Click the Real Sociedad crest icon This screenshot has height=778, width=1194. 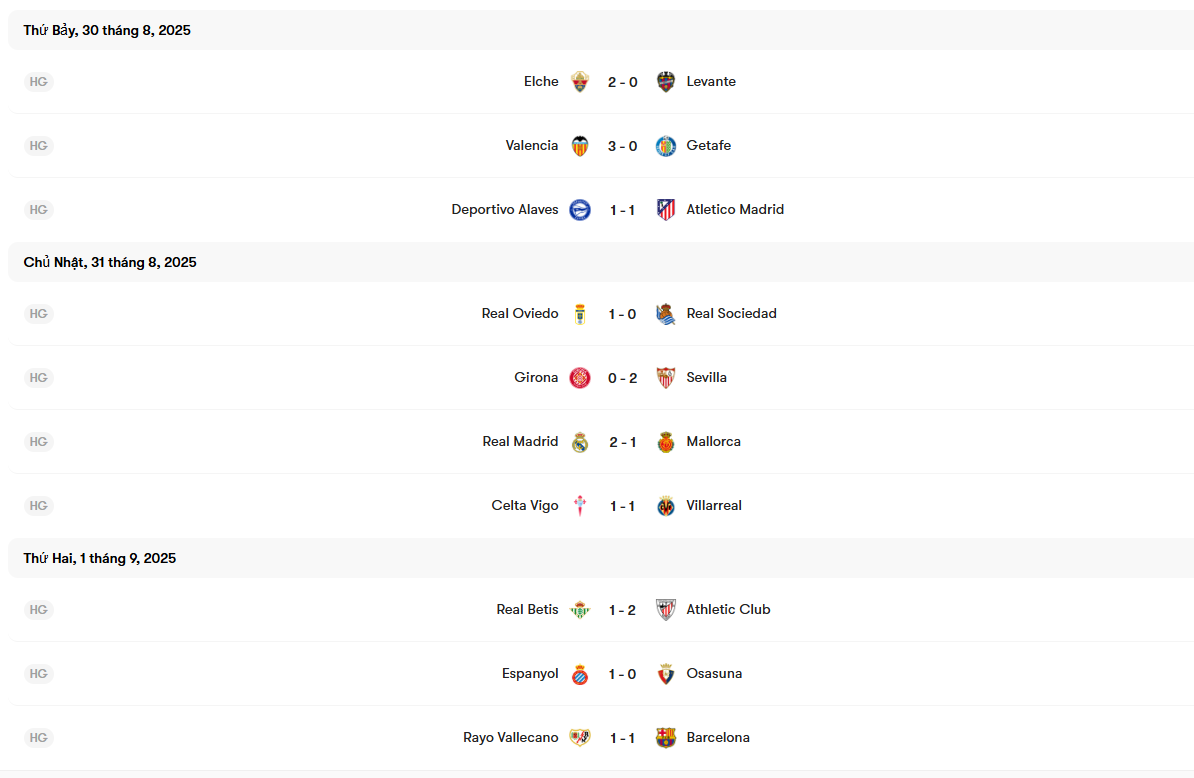pyautogui.click(x=666, y=314)
